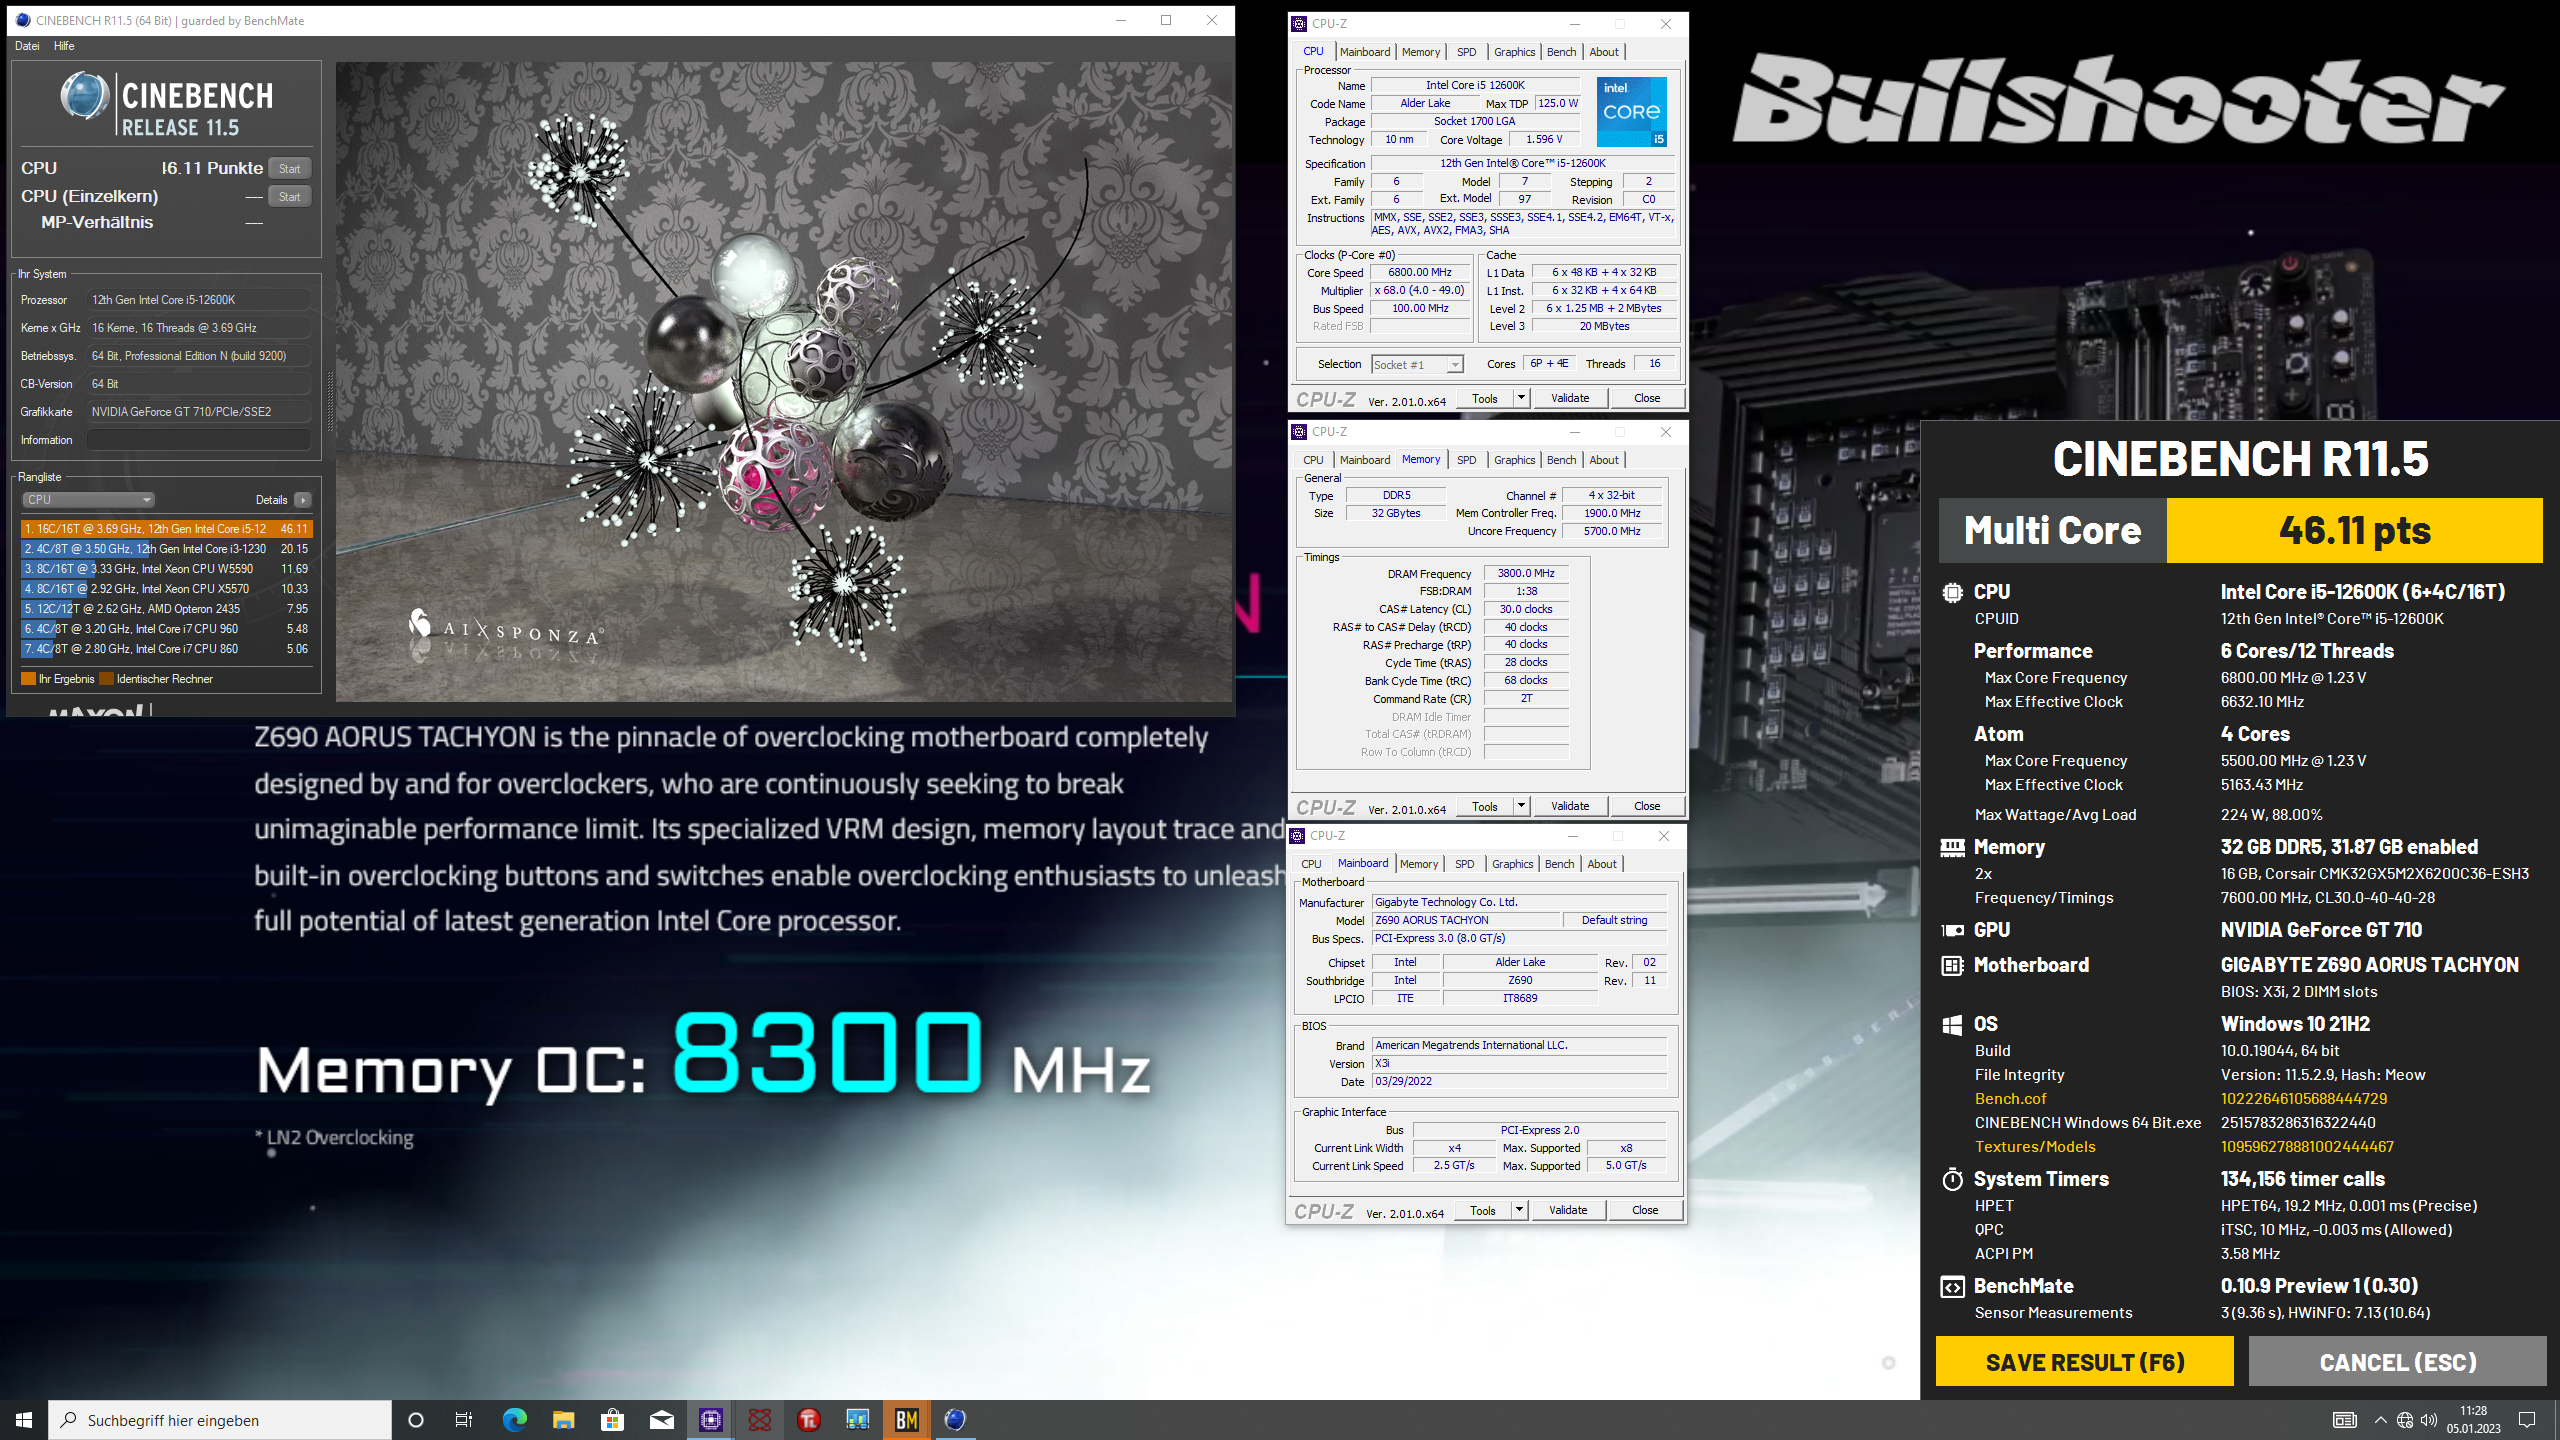
Task: Click the GPU card icon in BenchMate panel
Action: (x=1952, y=930)
